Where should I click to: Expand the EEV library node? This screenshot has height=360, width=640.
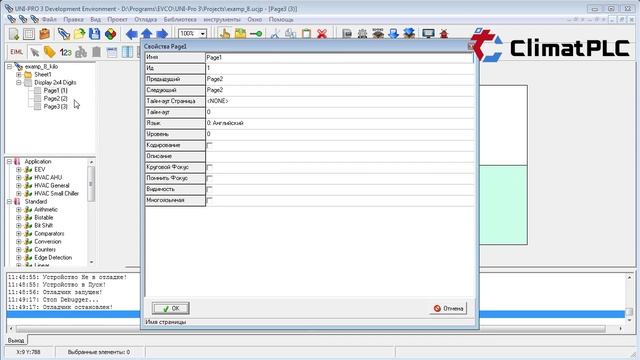pyautogui.click(x=18, y=170)
